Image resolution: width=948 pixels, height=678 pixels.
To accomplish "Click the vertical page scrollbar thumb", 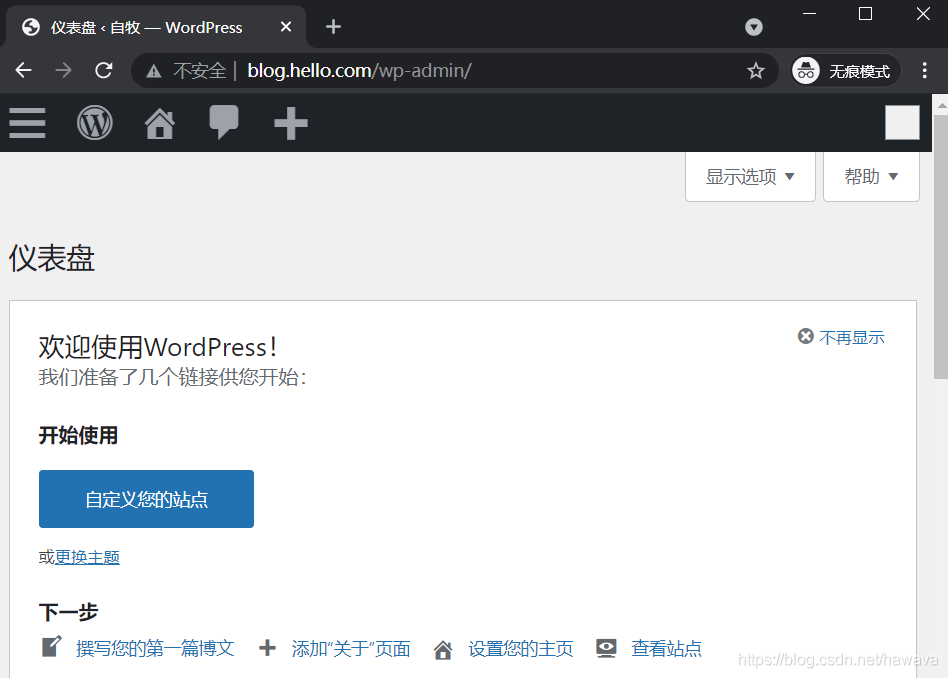I will click(x=941, y=247).
